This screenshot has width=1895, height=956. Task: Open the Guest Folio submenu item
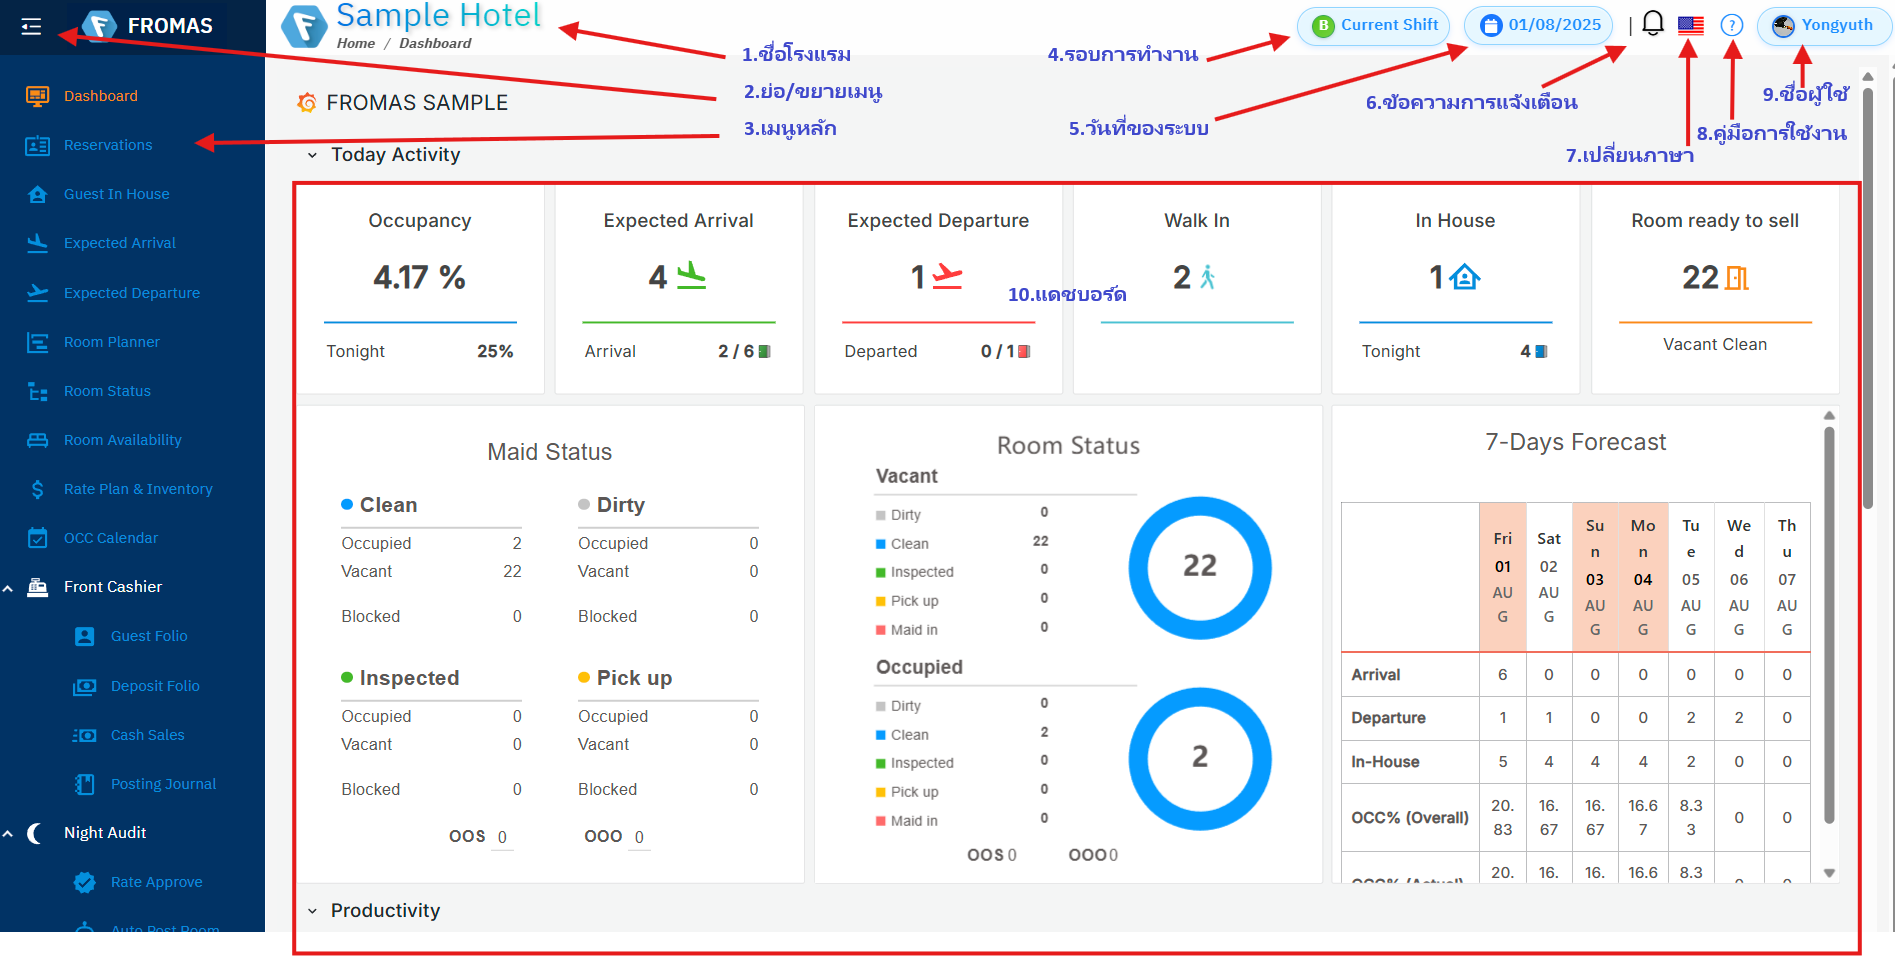pyautogui.click(x=149, y=636)
